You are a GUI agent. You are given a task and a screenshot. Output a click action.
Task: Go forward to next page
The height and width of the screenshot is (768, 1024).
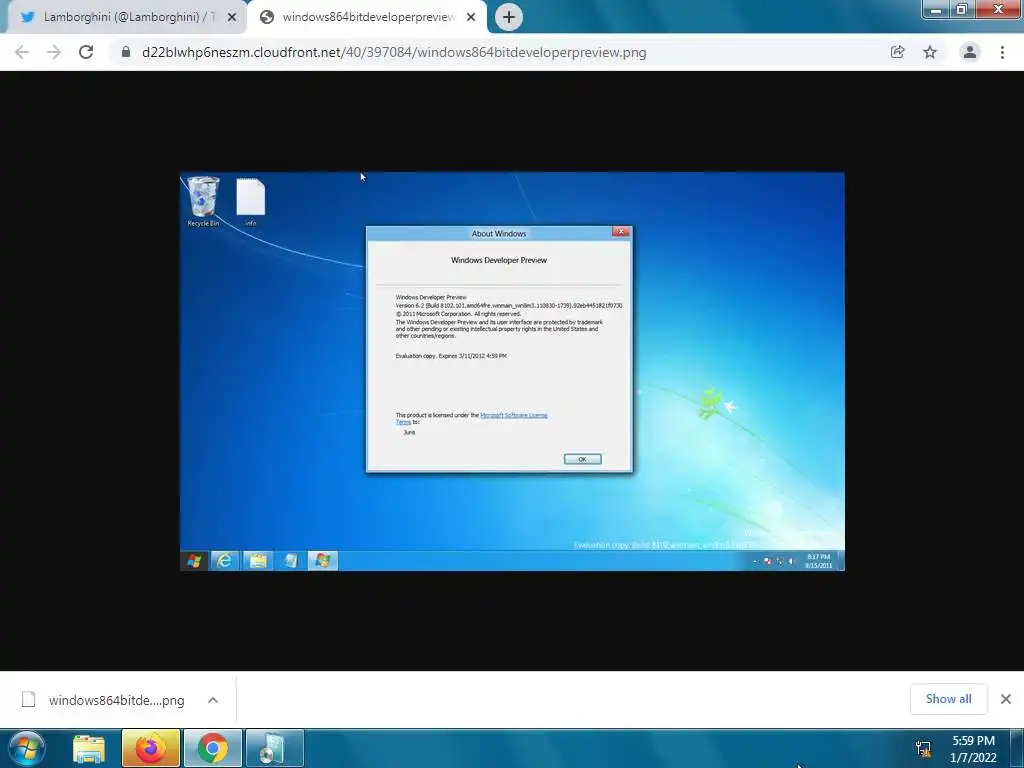54,52
